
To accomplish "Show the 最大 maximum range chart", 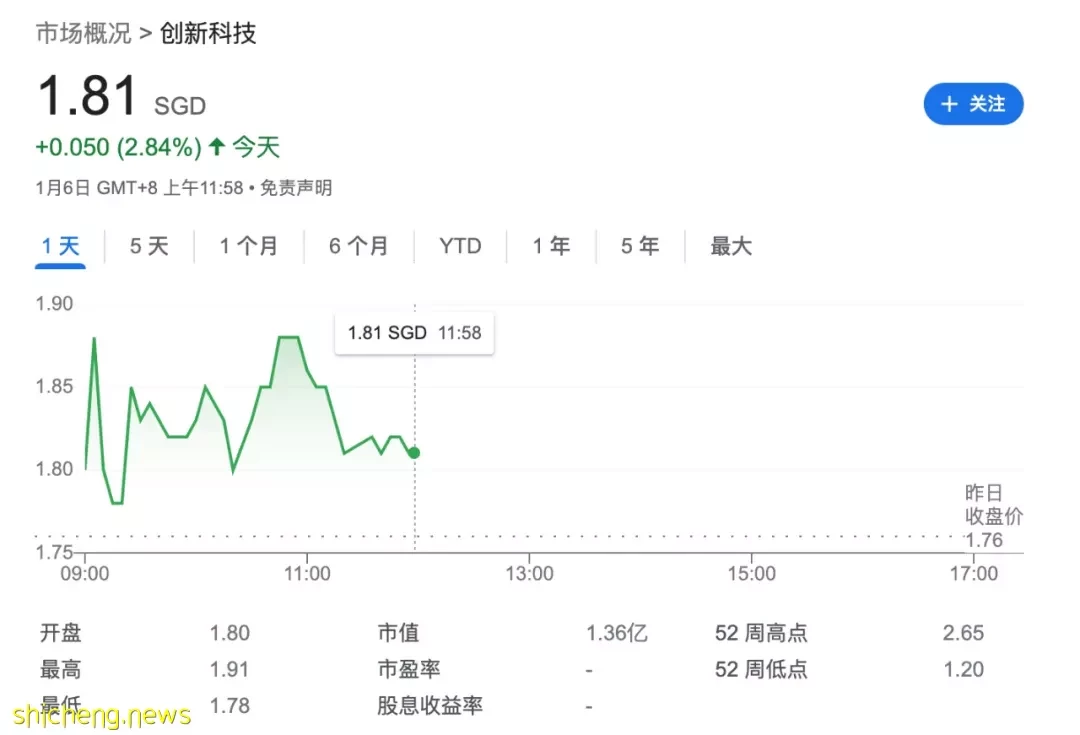I will pos(731,246).
